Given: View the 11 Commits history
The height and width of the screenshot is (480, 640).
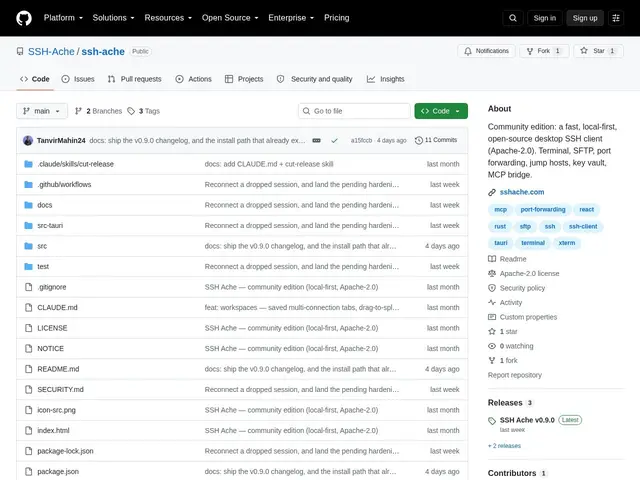Looking at the screenshot, I should (x=436, y=140).
